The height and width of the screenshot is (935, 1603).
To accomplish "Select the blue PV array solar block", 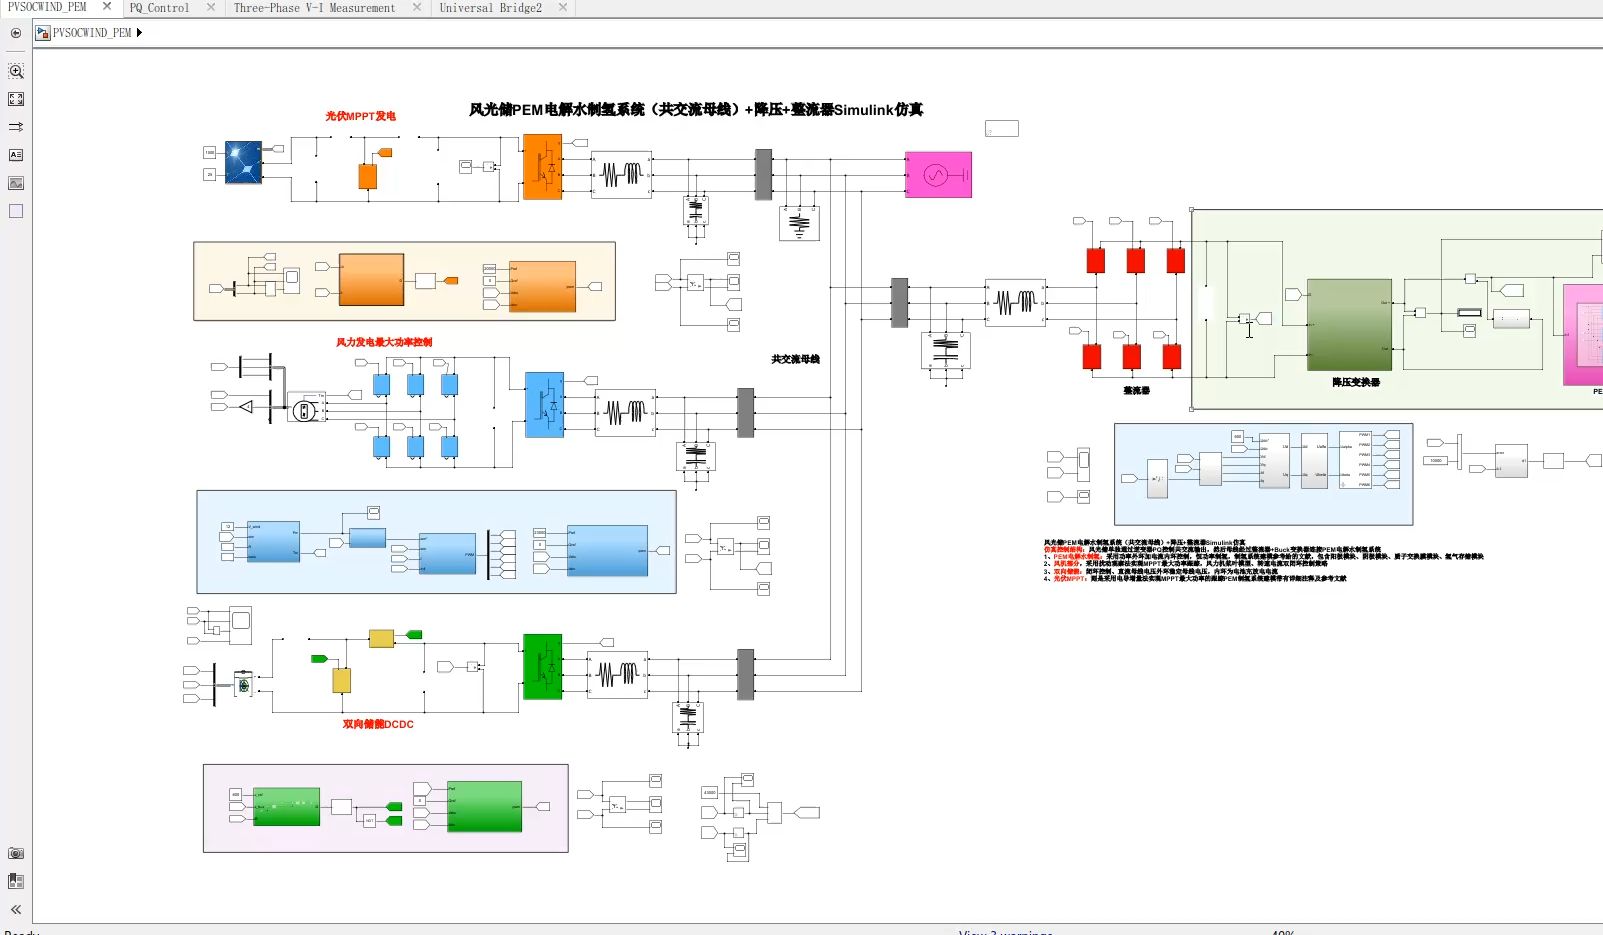I will pyautogui.click(x=244, y=162).
